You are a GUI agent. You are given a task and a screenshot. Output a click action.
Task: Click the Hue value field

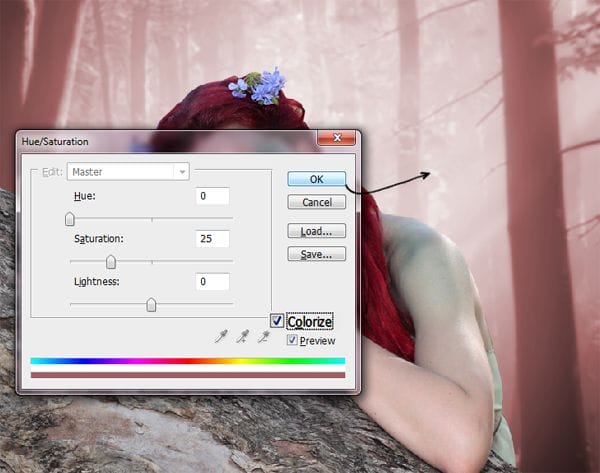point(212,196)
